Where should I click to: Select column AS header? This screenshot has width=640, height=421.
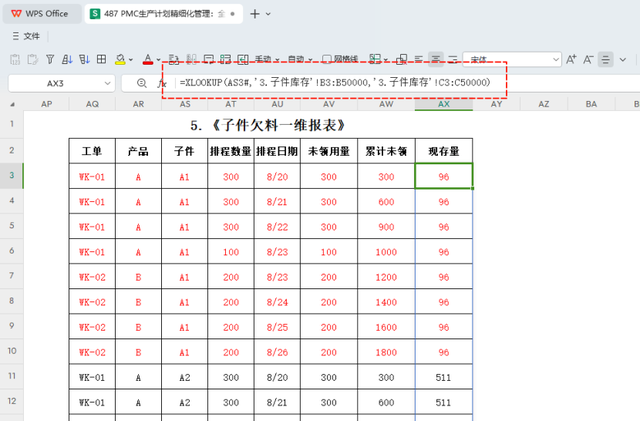[x=185, y=104]
